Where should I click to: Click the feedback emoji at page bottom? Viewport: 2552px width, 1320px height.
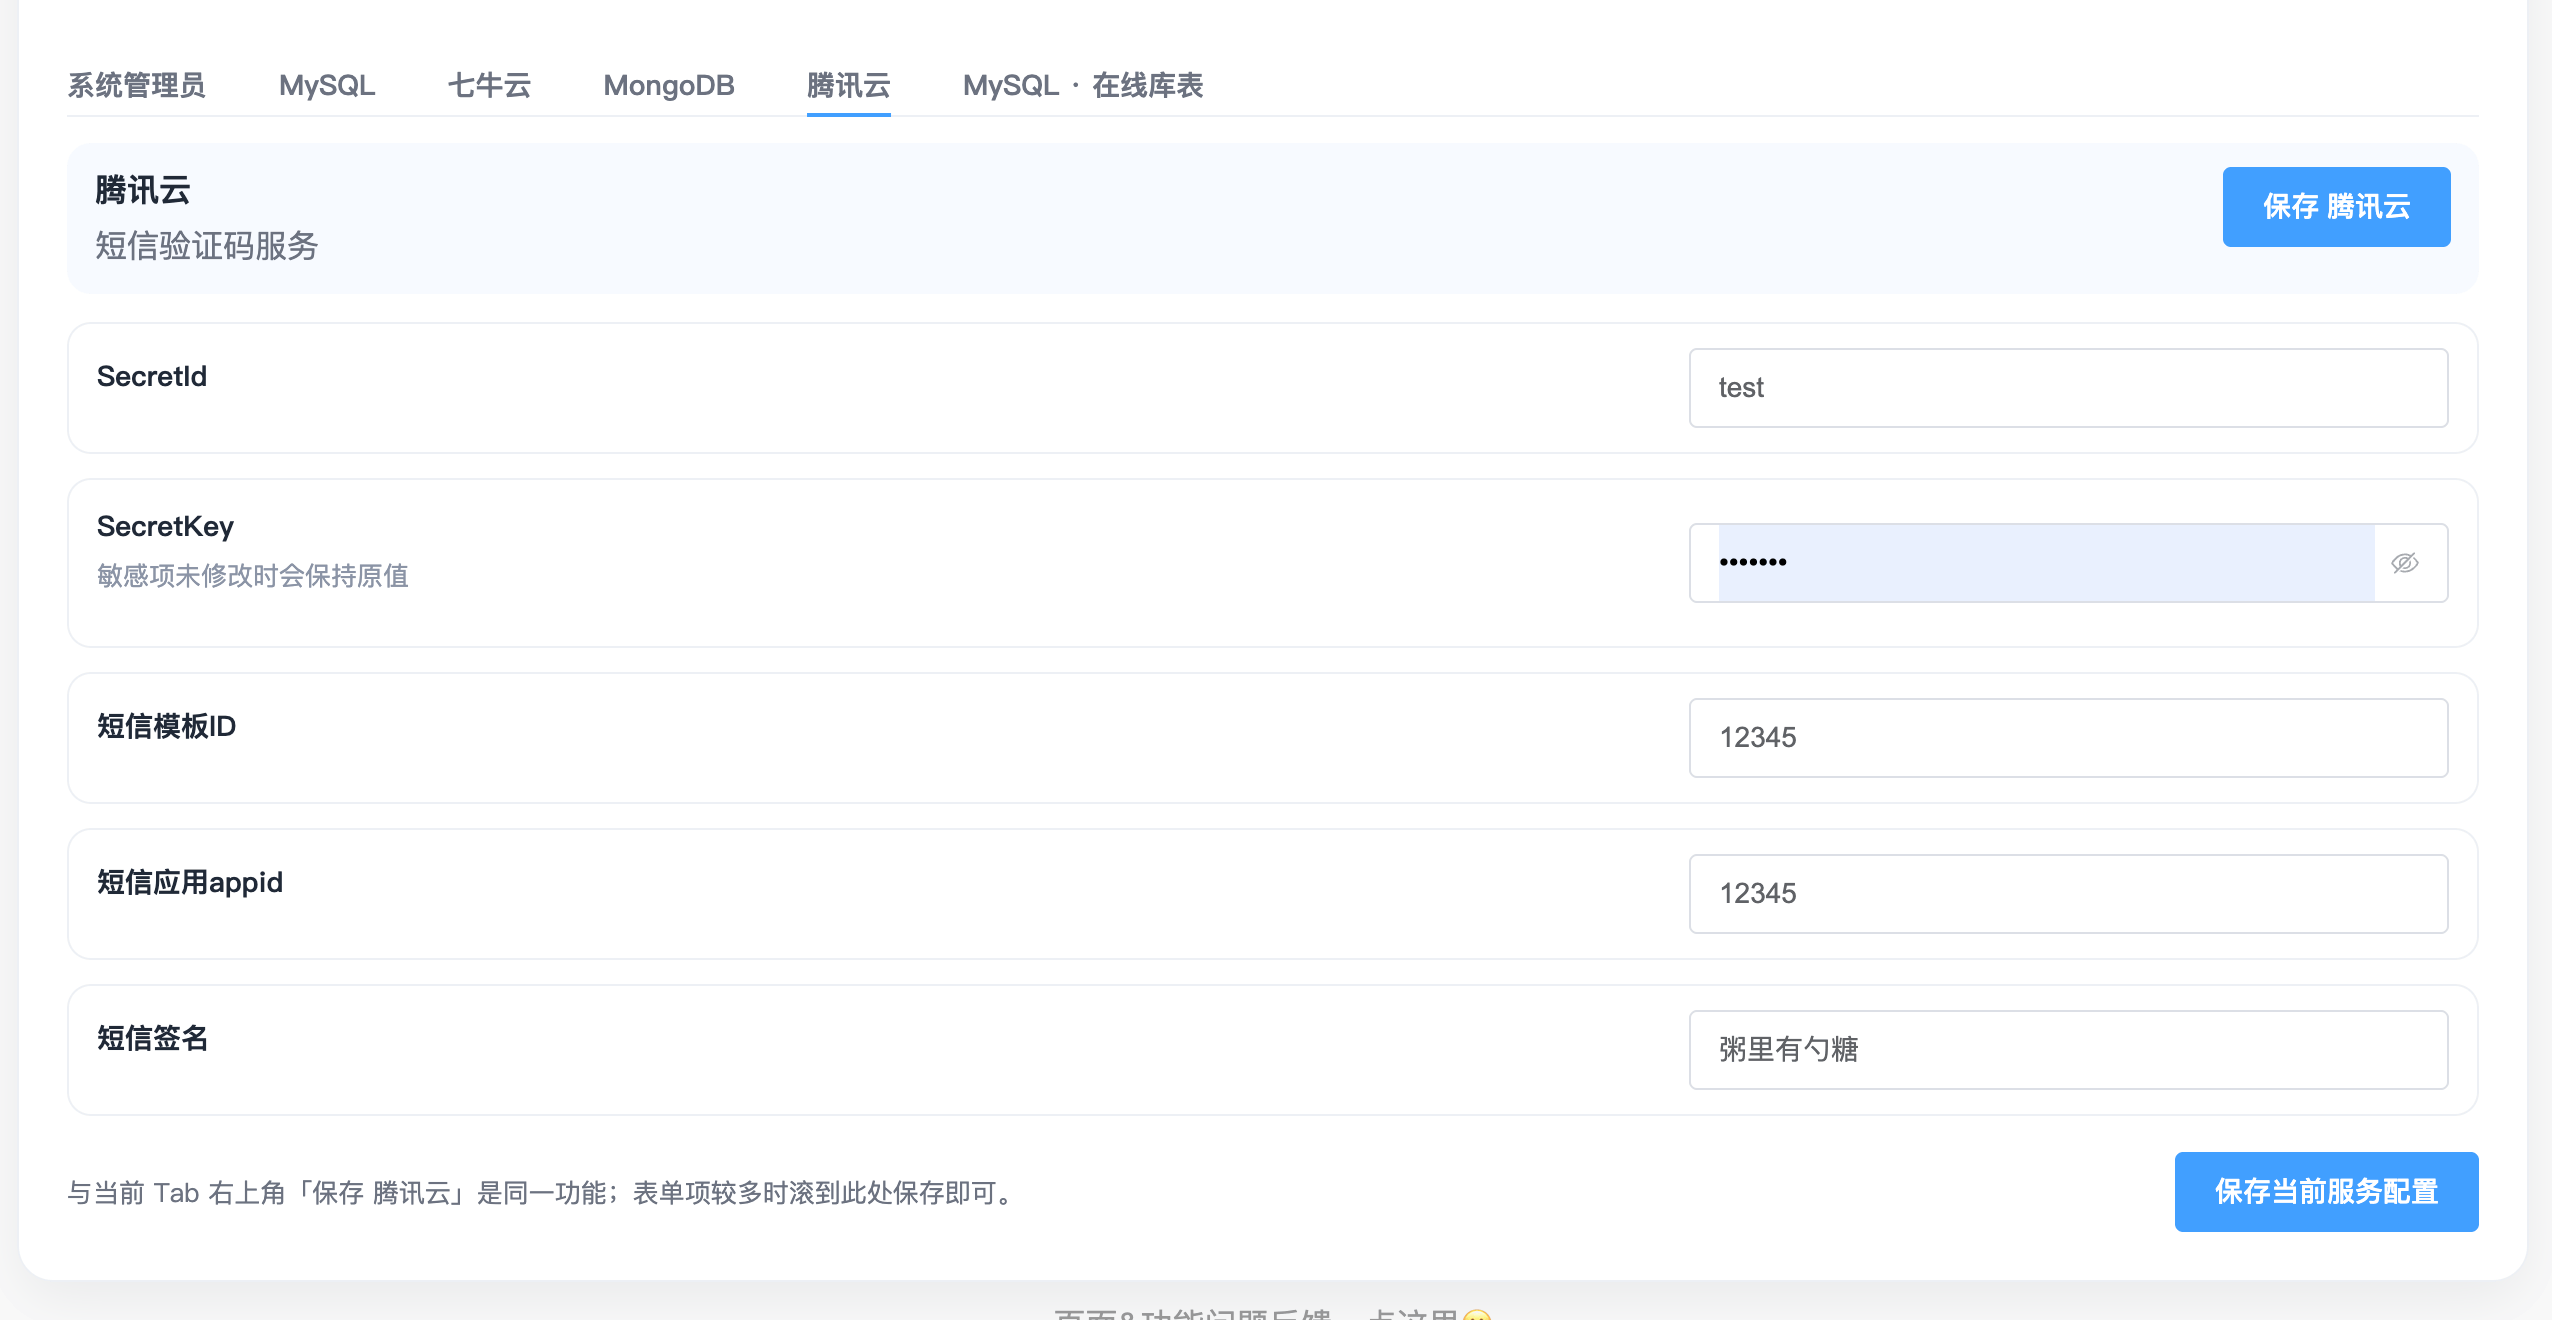[x=1476, y=1315]
